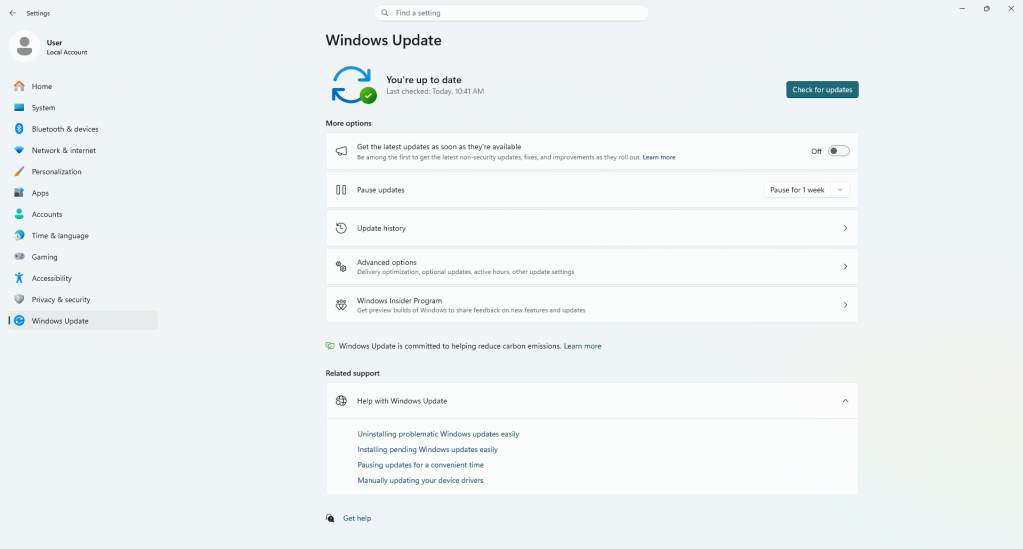The image size is (1023, 549).
Task: Click the Windows Update sidebar icon
Action: pyautogui.click(x=19, y=321)
